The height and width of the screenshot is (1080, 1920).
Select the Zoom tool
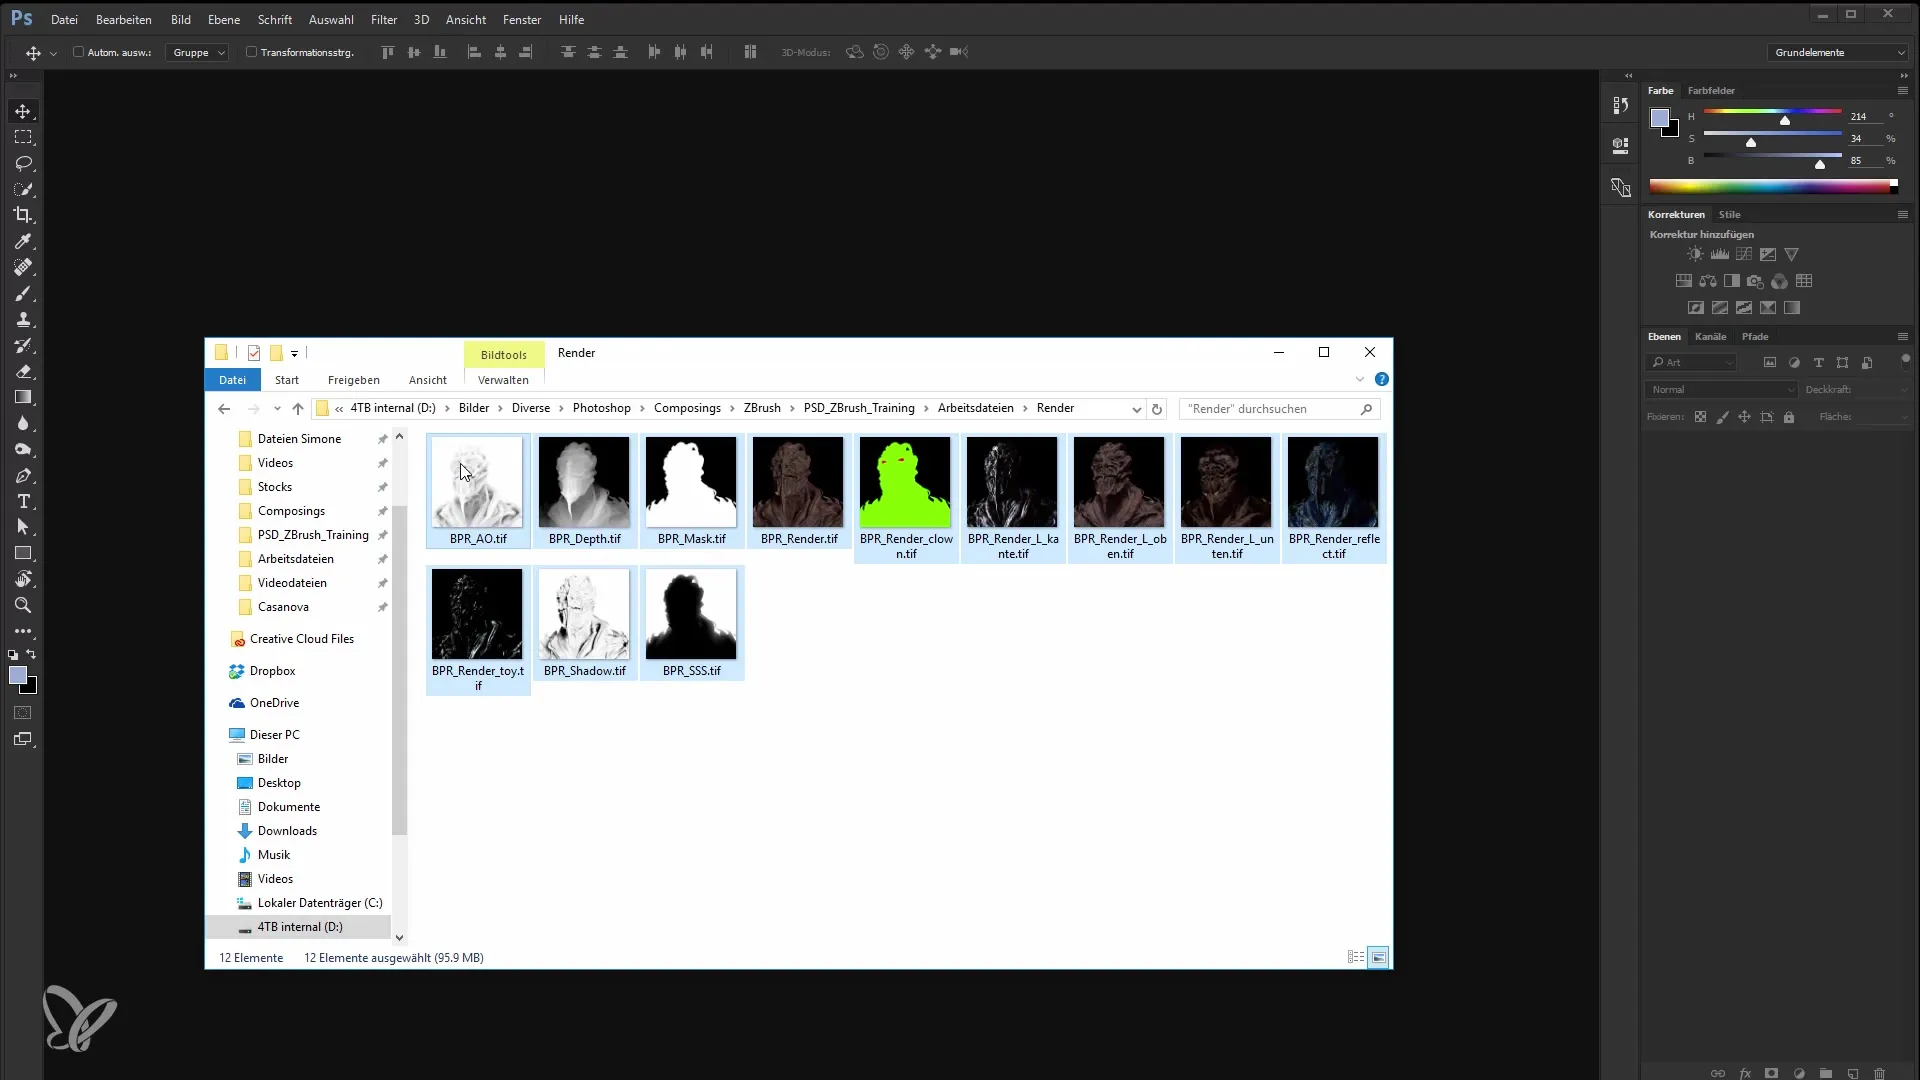24,605
